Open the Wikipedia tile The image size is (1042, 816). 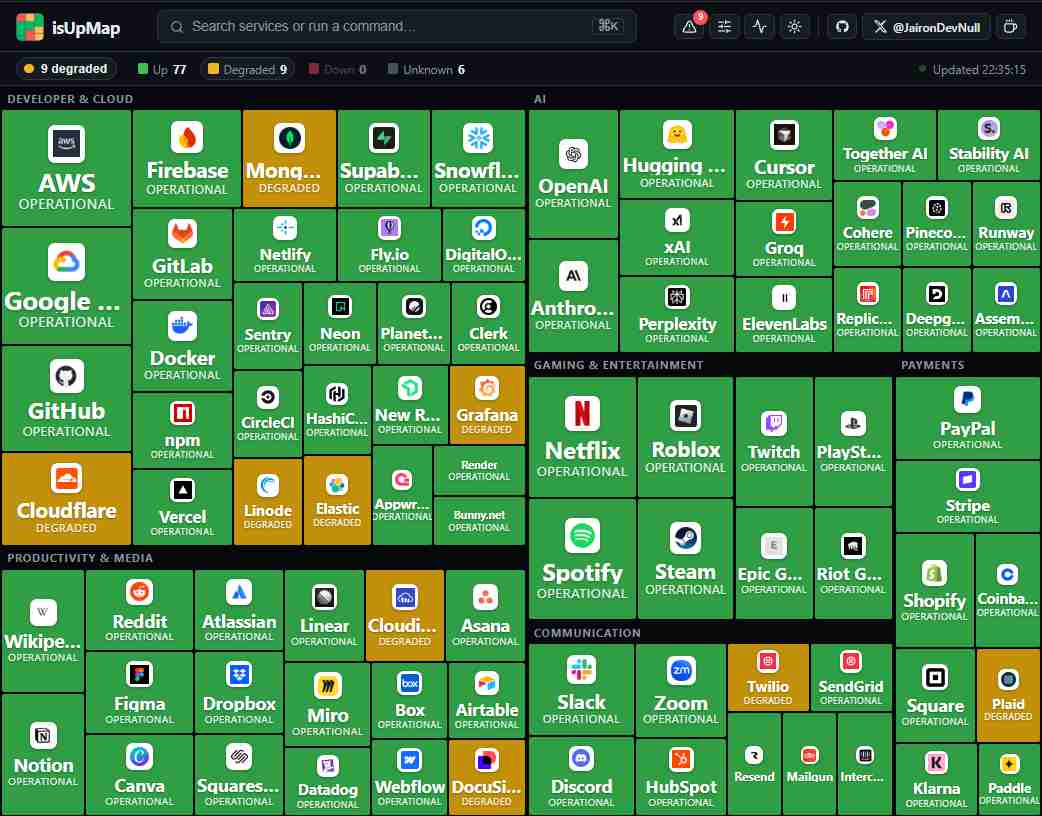(x=43, y=631)
